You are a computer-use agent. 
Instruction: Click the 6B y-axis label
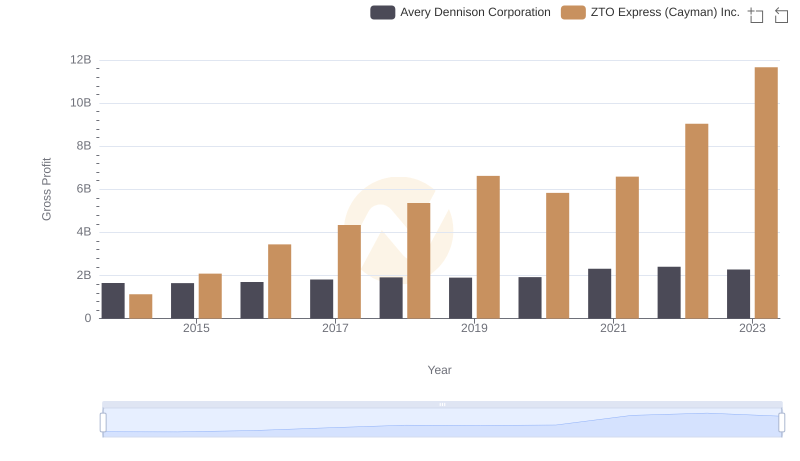click(x=84, y=189)
